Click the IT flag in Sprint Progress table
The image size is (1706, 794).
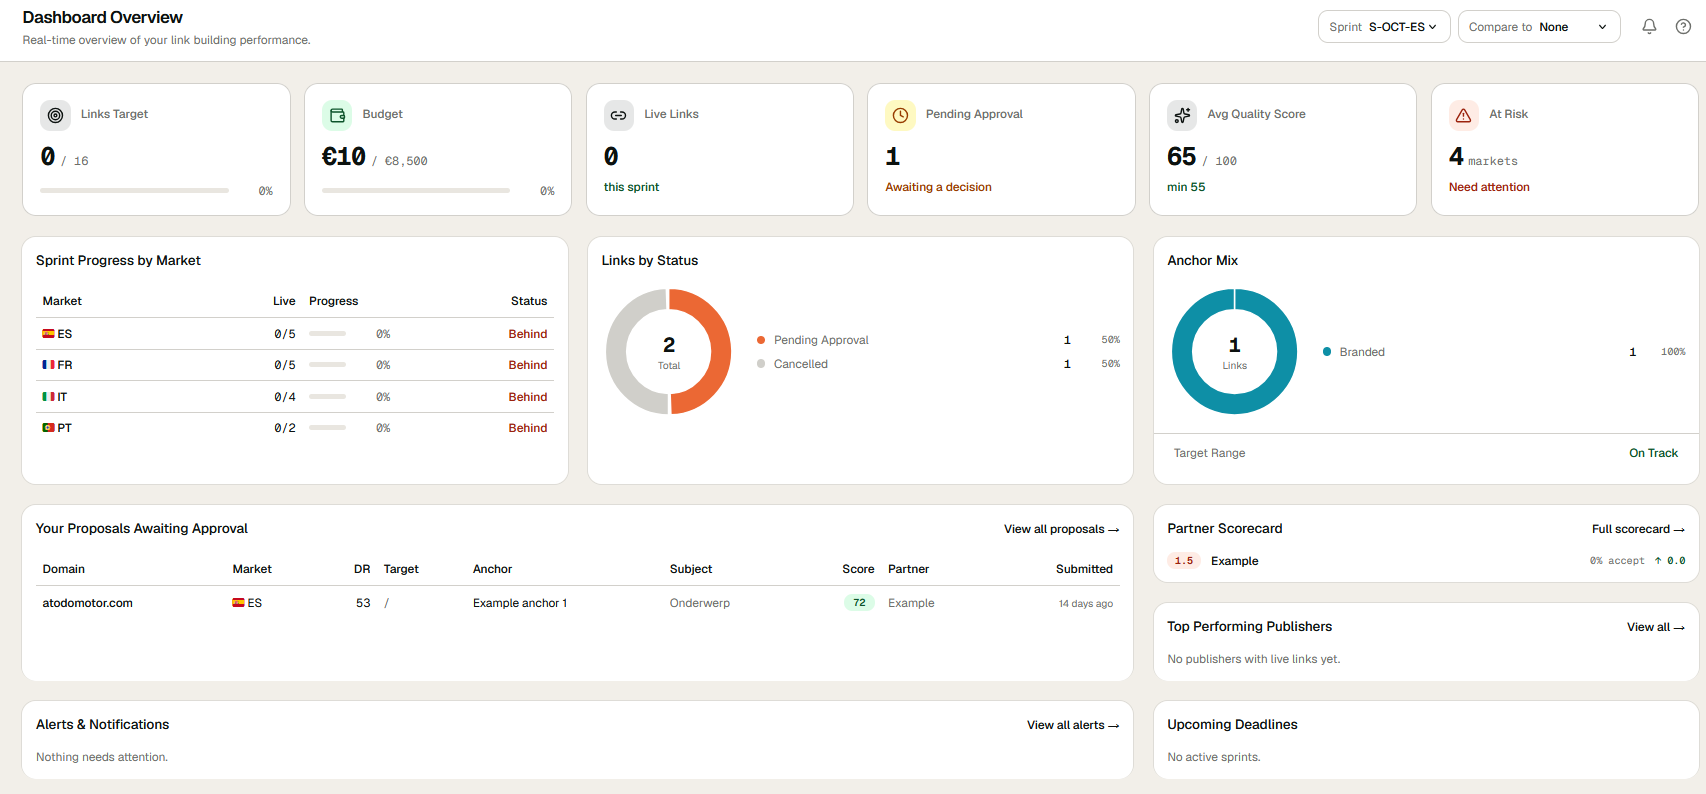pos(48,397)
